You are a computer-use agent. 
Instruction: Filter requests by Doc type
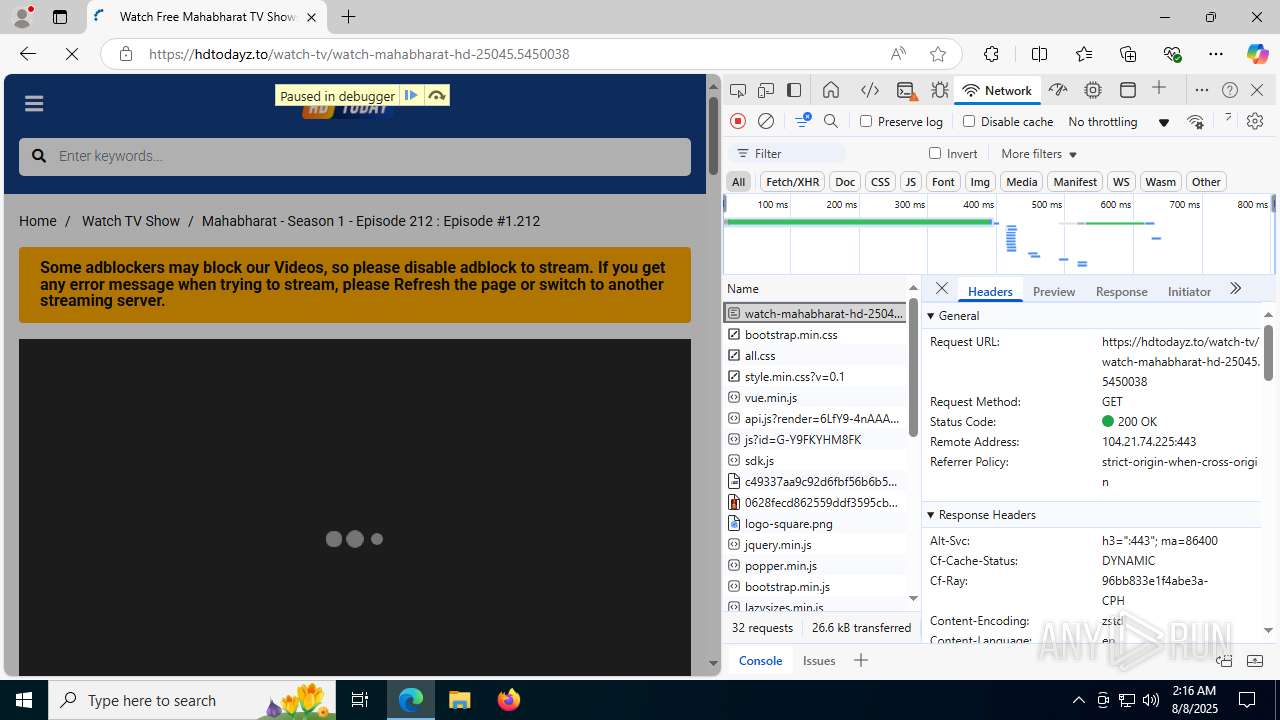(x=845, y=181)
